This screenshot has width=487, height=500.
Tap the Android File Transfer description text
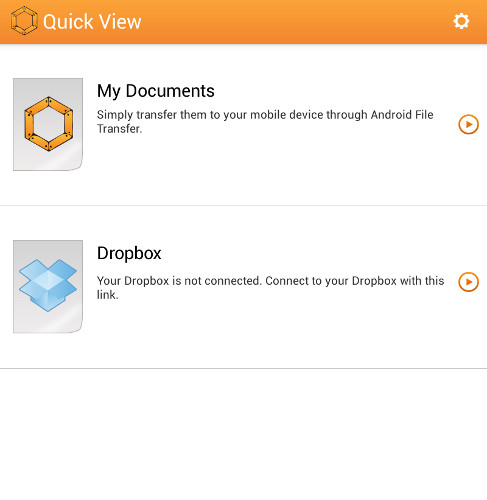(x=265, y=122)
